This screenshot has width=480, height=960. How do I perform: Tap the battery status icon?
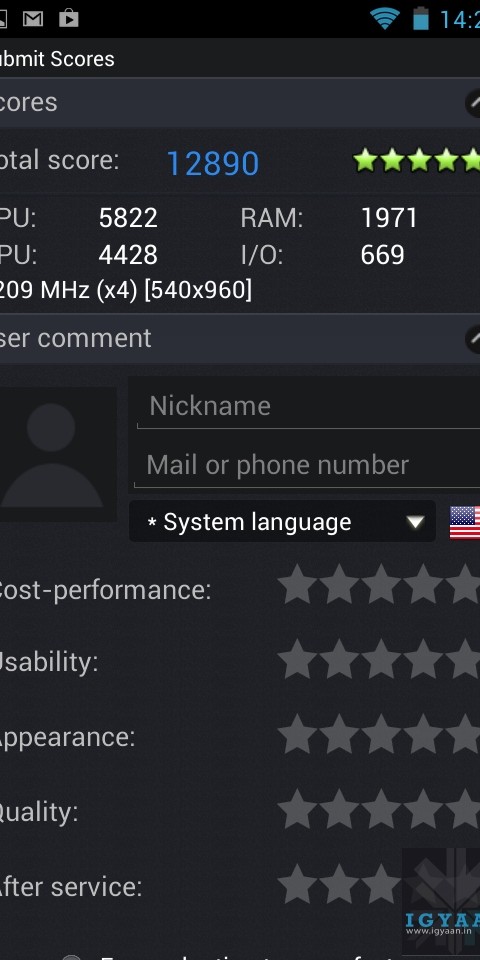pos(421,18)
